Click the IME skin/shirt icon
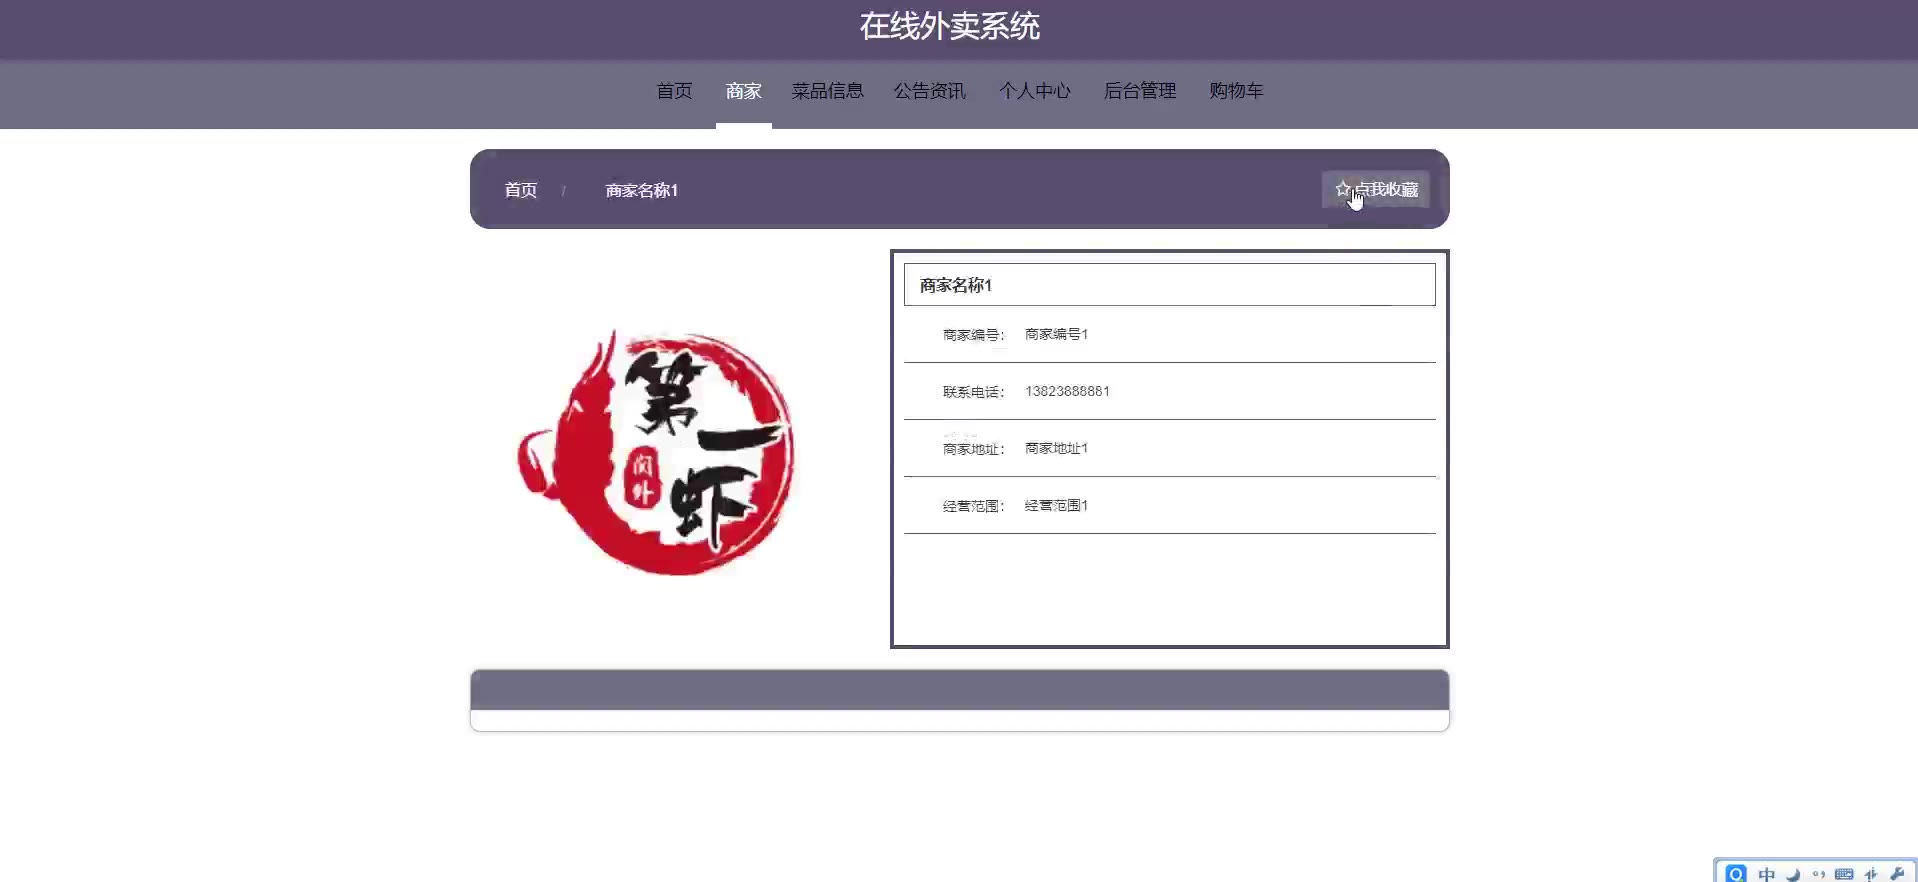Screen dimensions: 1918x882 (1871, 875)
